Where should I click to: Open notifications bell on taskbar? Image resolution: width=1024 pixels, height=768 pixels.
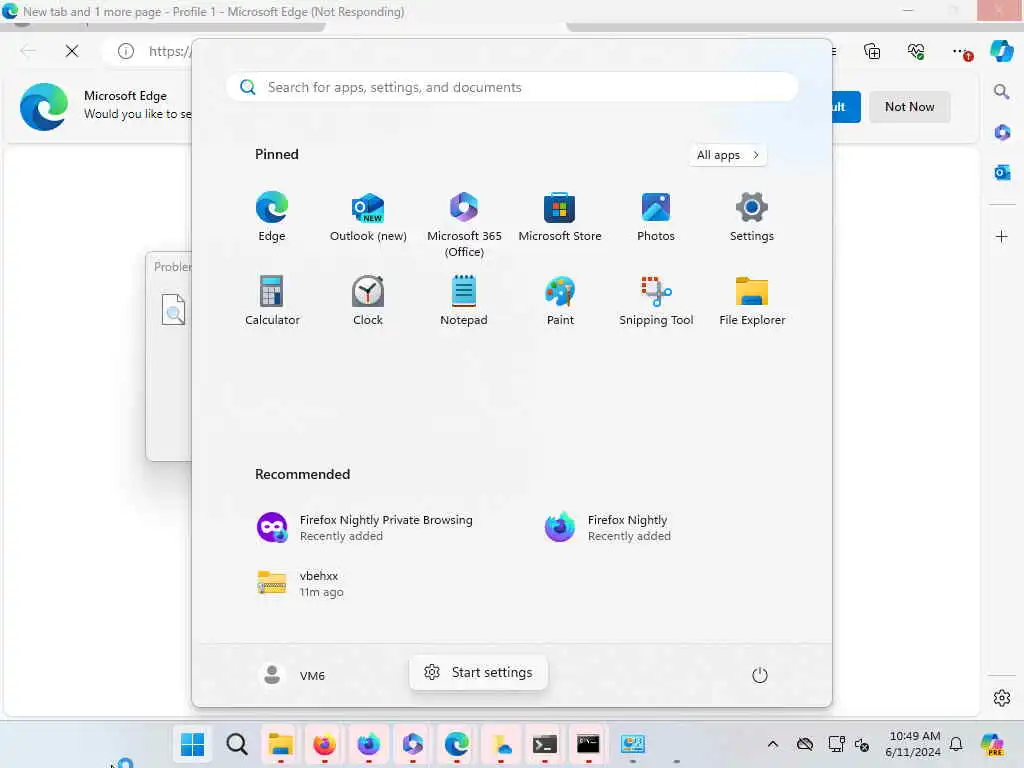pos(956,744)
